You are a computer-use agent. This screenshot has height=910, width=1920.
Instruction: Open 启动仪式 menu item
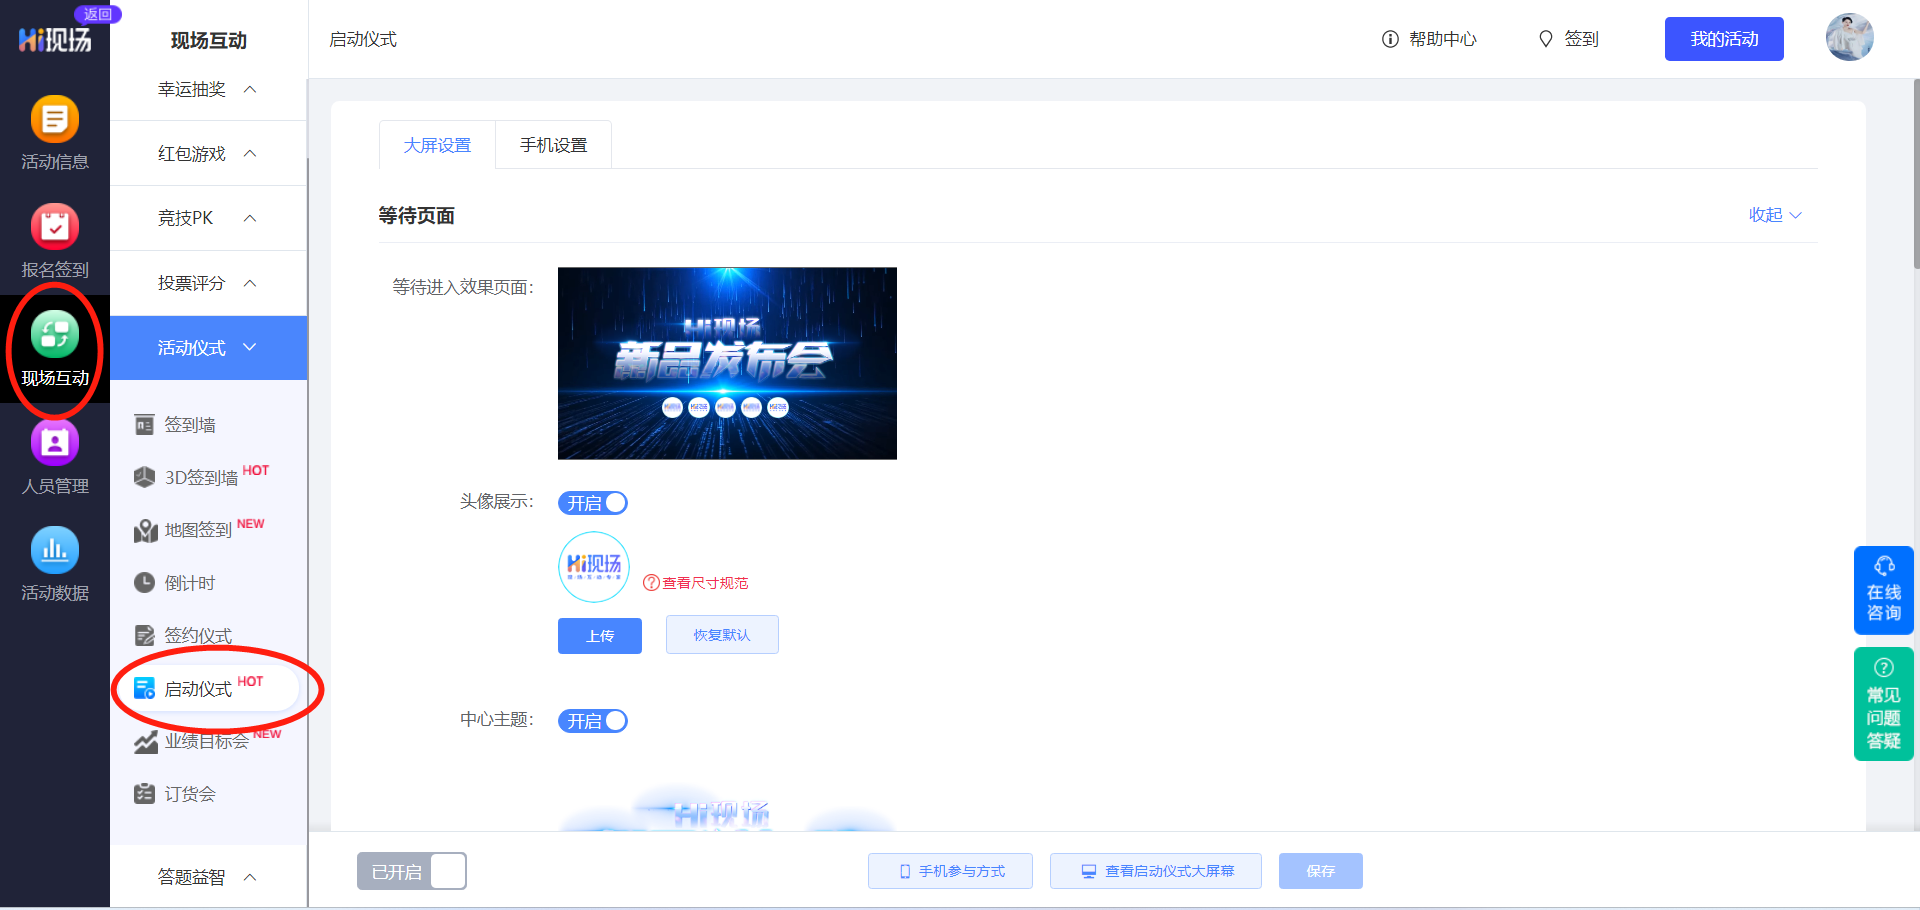pos(198,689)
